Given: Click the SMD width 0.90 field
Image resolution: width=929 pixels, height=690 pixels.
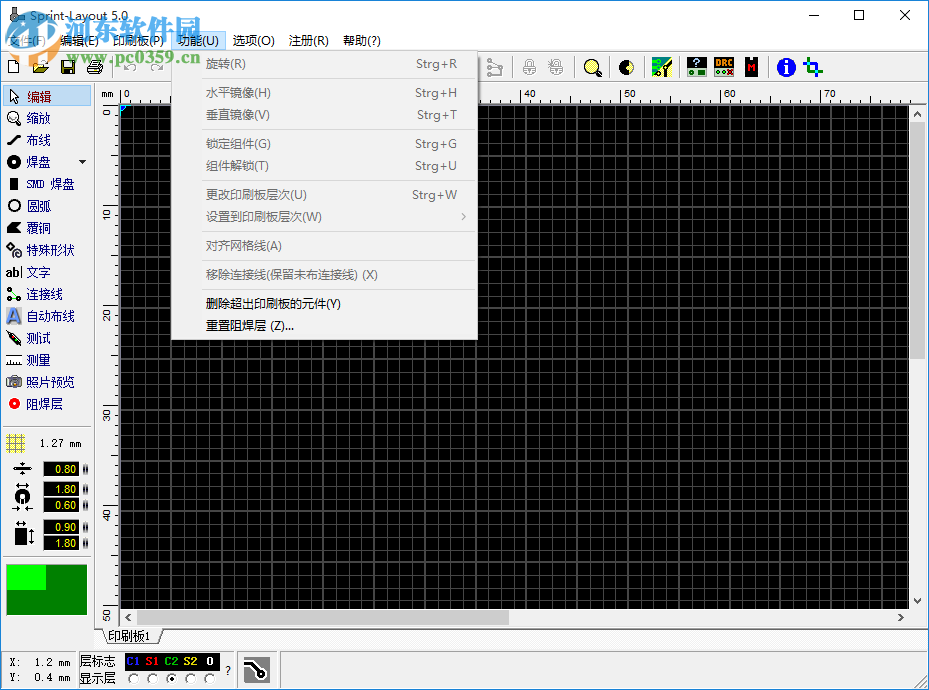Looking at the screenshot, I should [61, 527].
